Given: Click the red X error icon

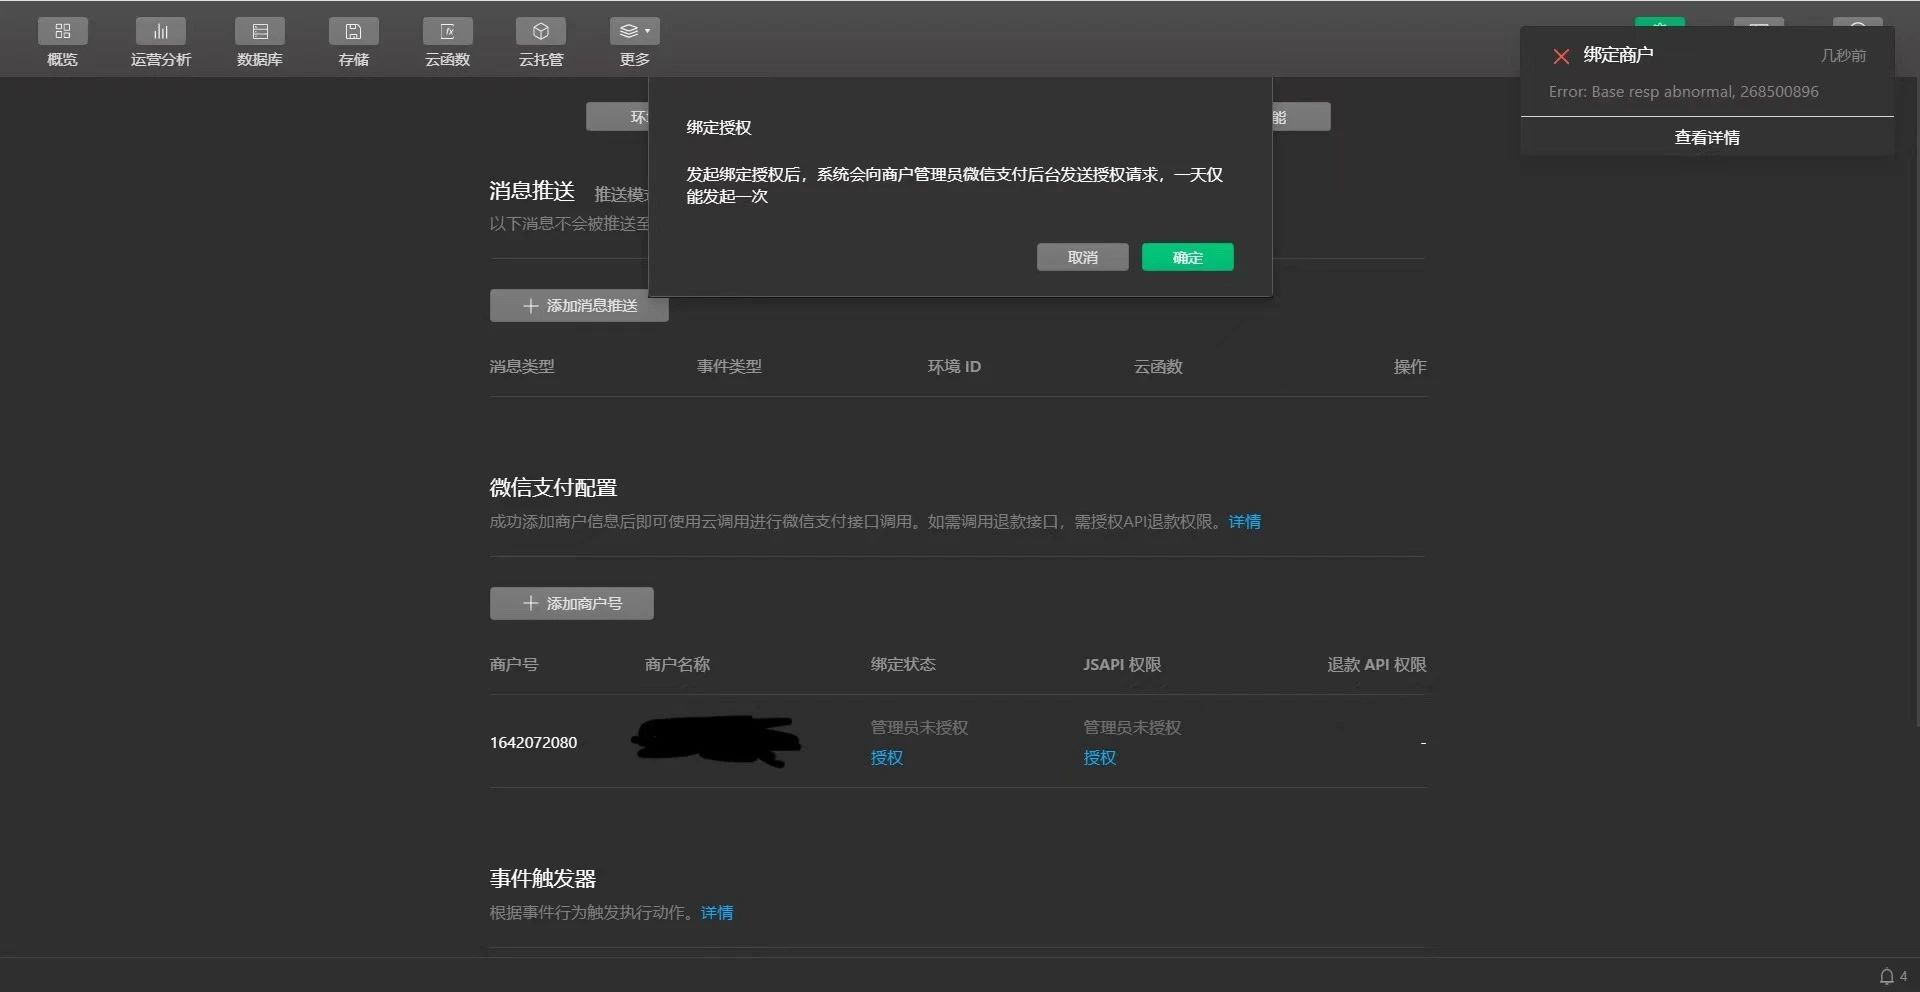Looking at the screenshot, I should 1560,56.
